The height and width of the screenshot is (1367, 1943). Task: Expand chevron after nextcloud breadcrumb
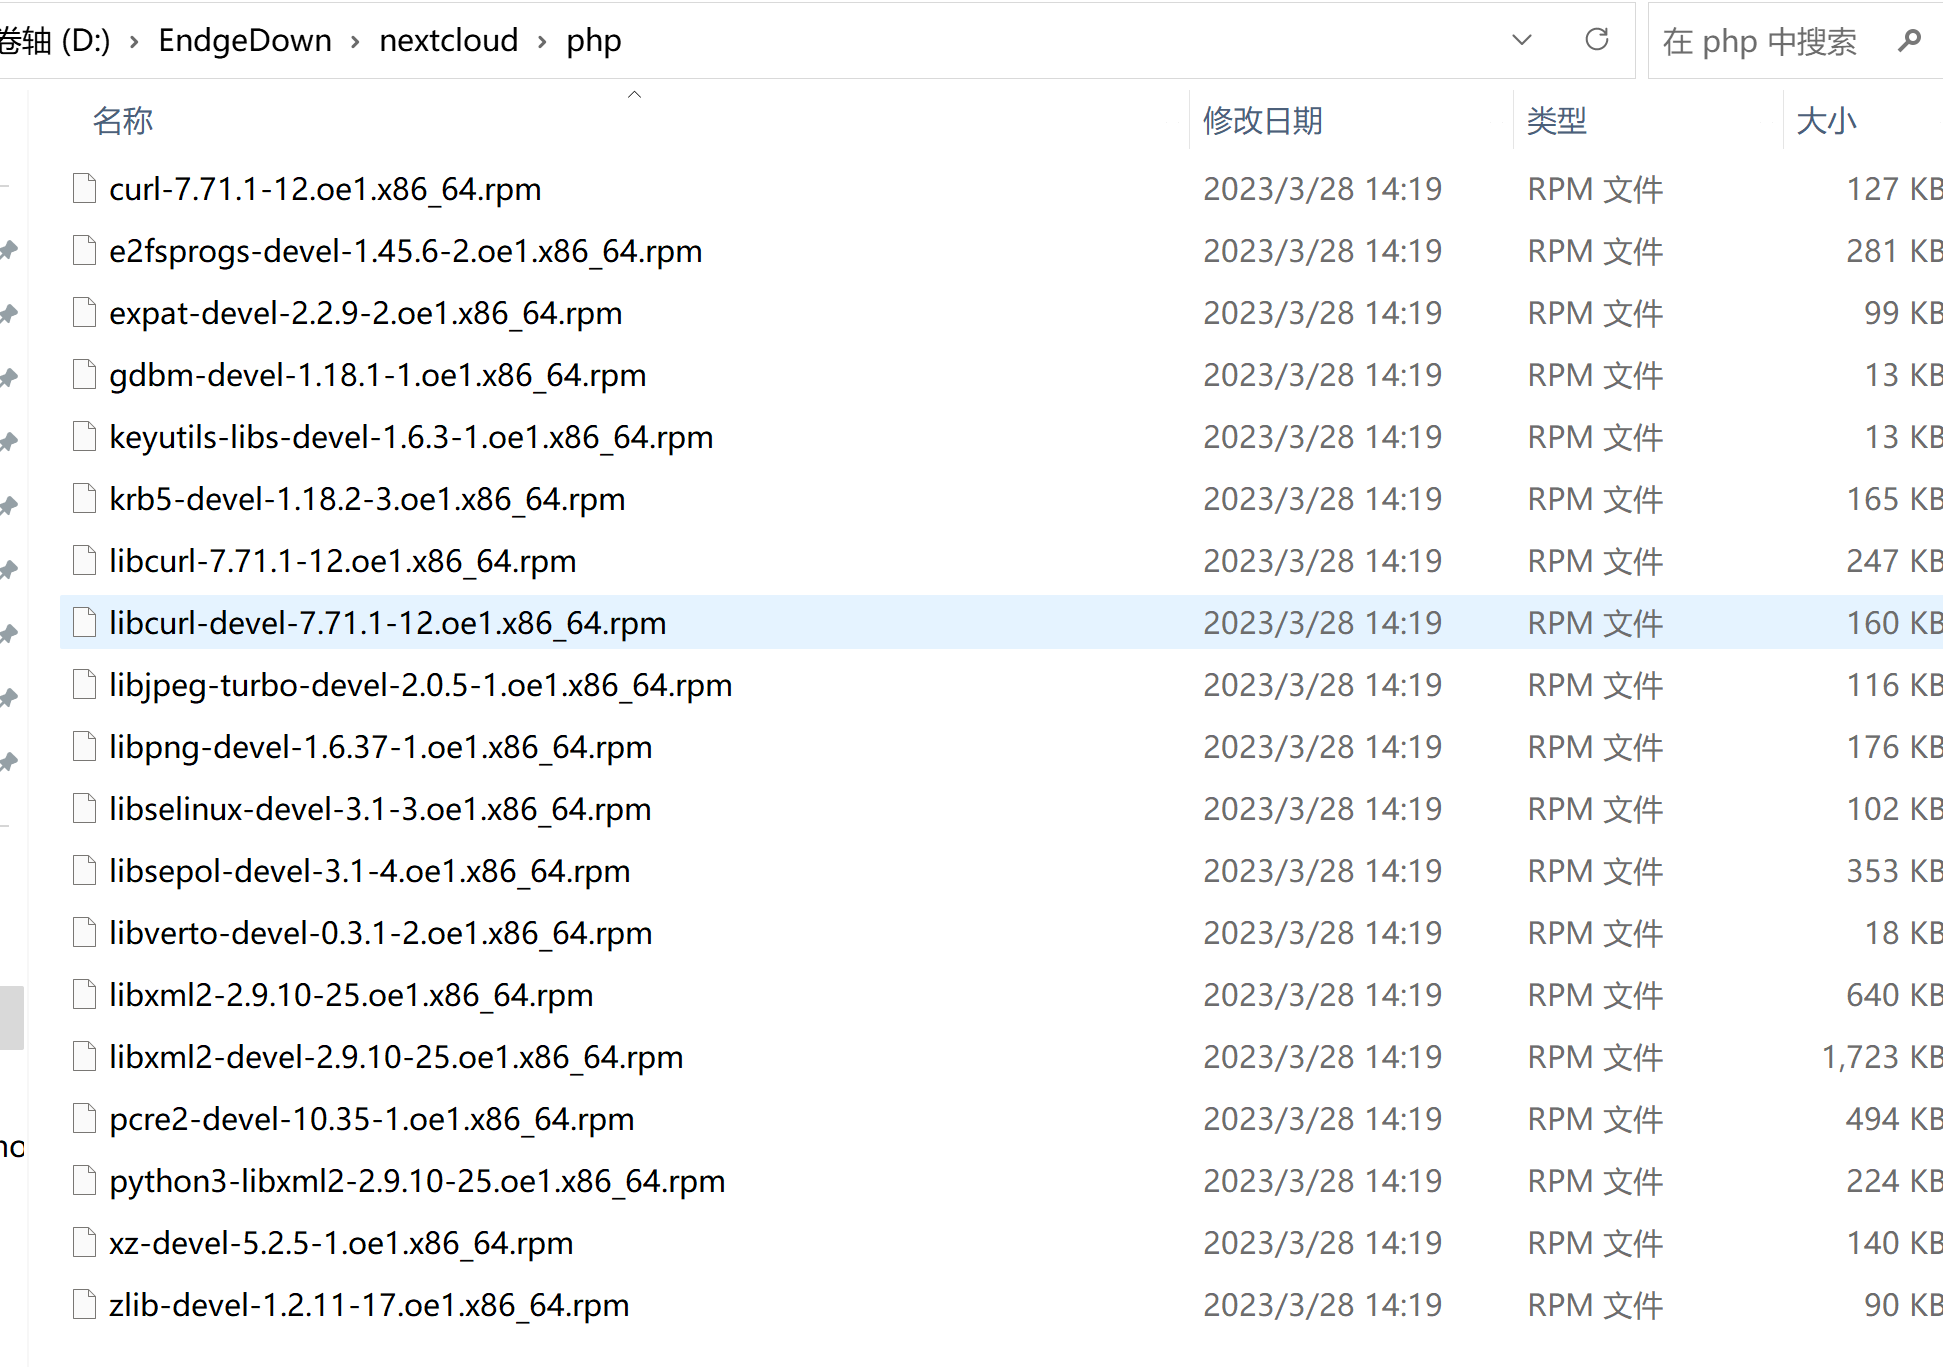[542, 41]
